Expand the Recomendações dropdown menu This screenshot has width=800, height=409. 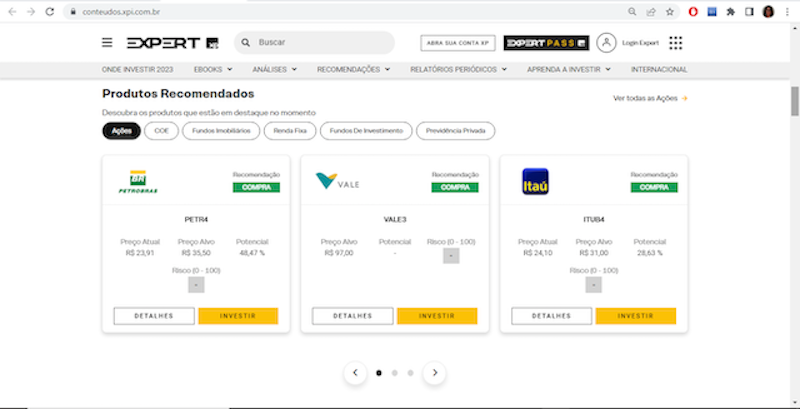[x=354, y=69]
